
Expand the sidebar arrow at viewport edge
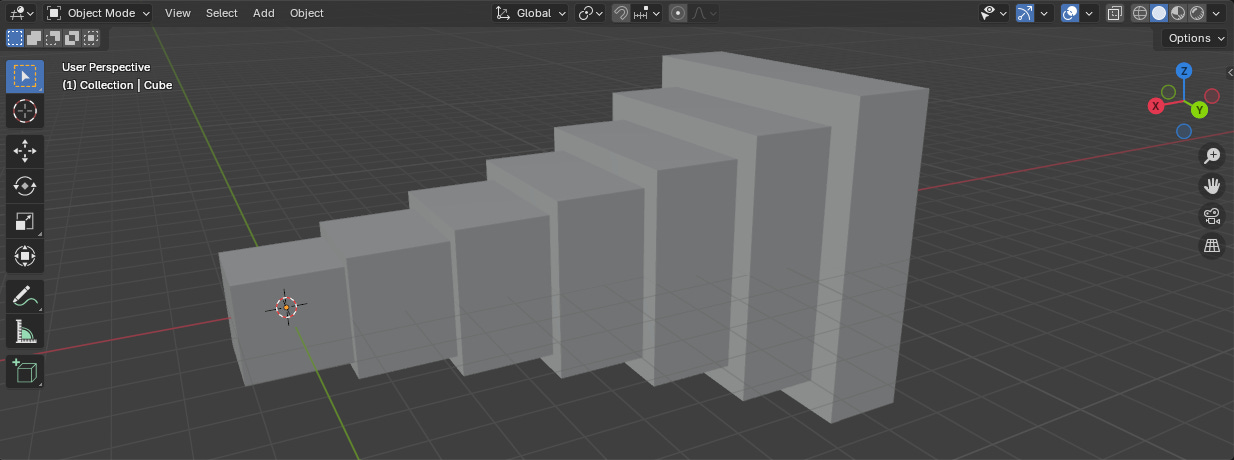[x=1229, y=72]
